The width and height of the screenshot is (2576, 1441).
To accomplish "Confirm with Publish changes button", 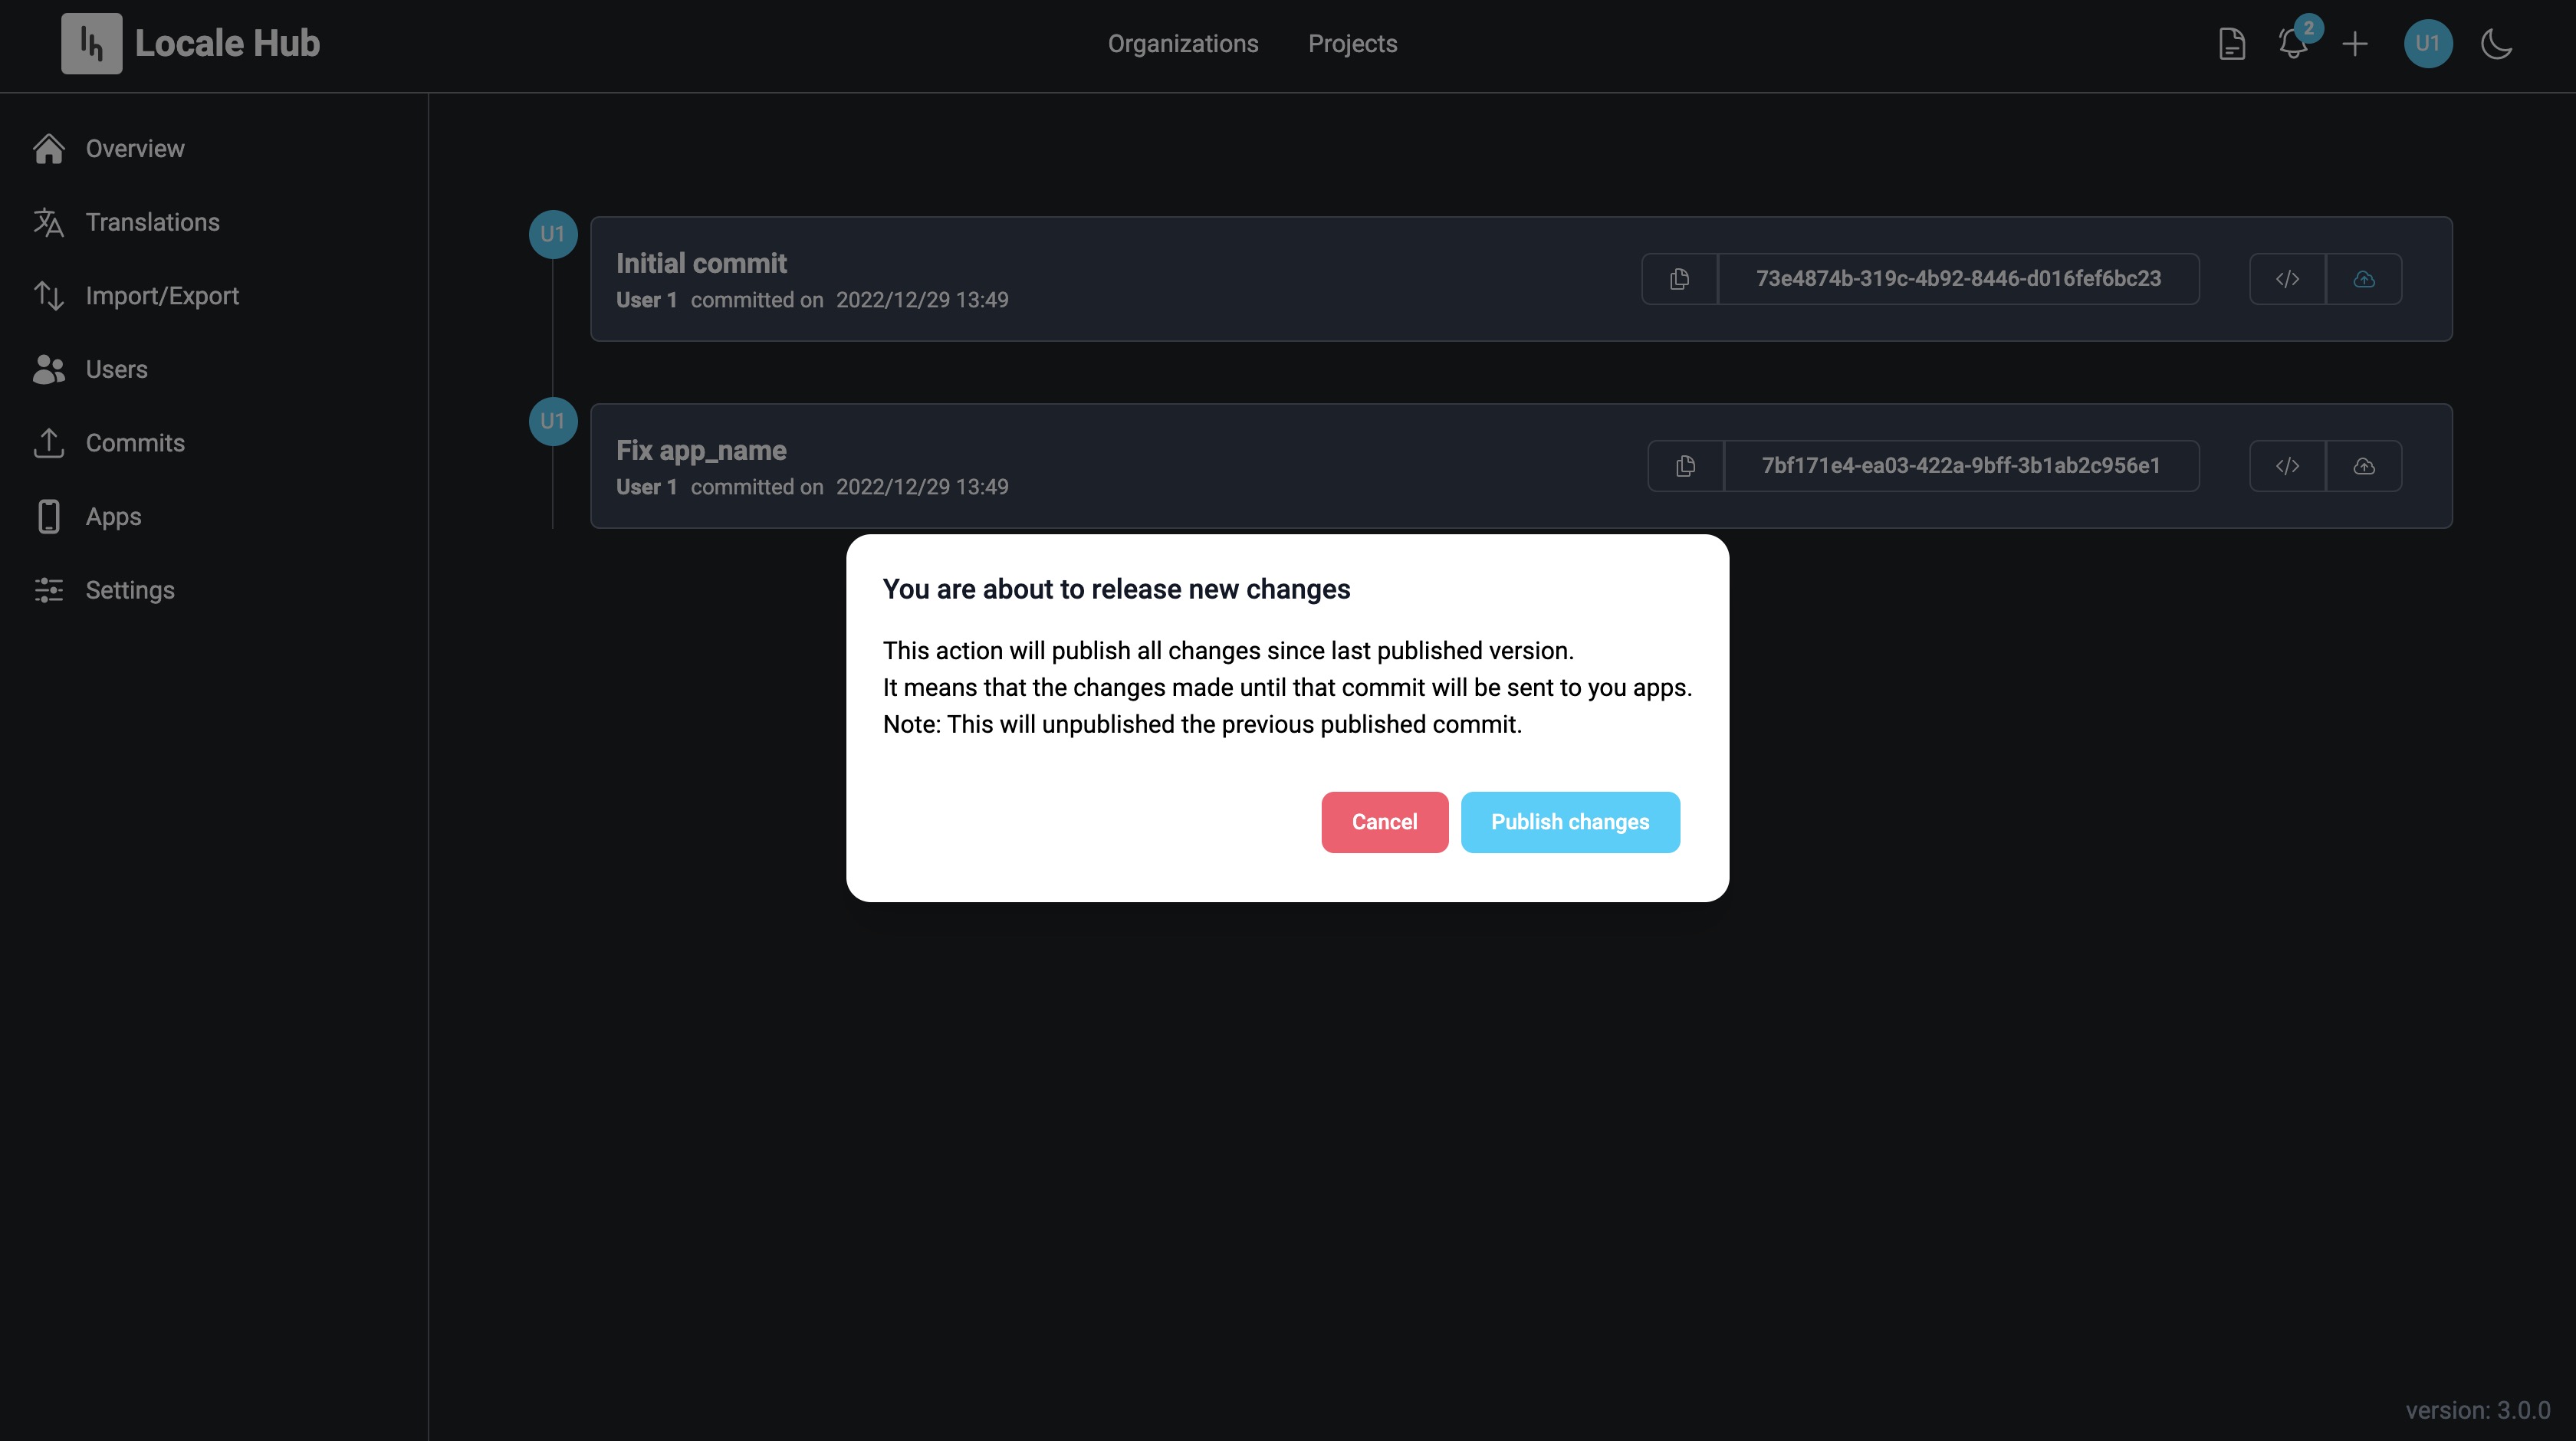I will (1570, 822).
